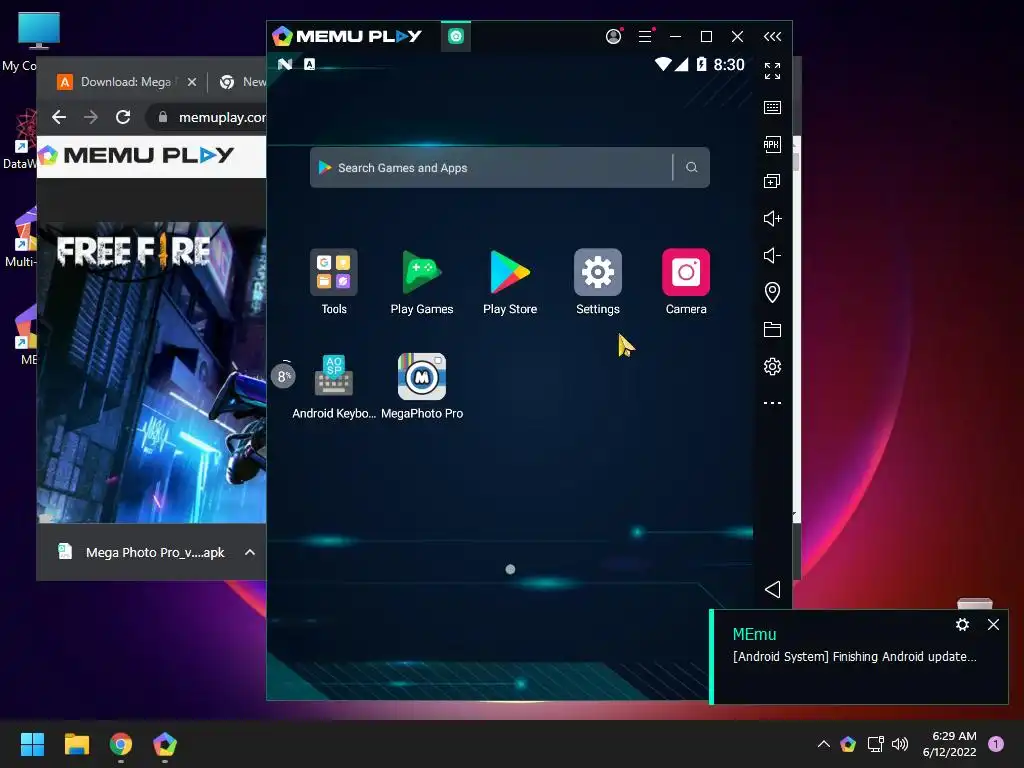Click the Chrome taskbar icon

click(x=121, y=744)
